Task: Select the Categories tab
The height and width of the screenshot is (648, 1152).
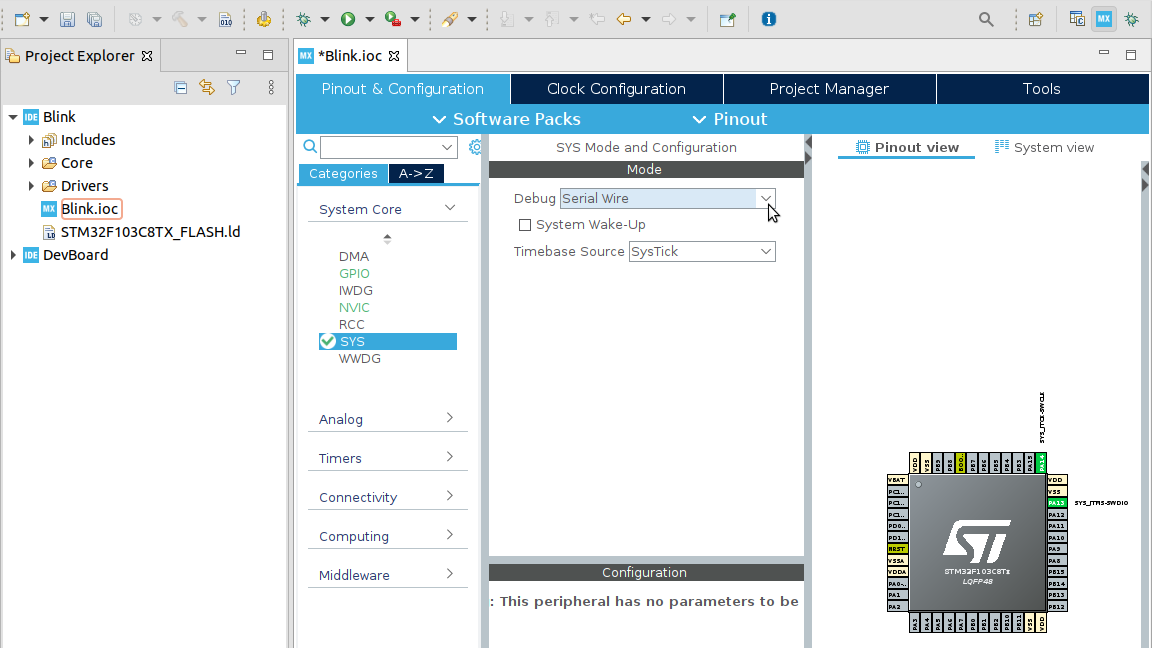Action: click(x=343, y=173)
